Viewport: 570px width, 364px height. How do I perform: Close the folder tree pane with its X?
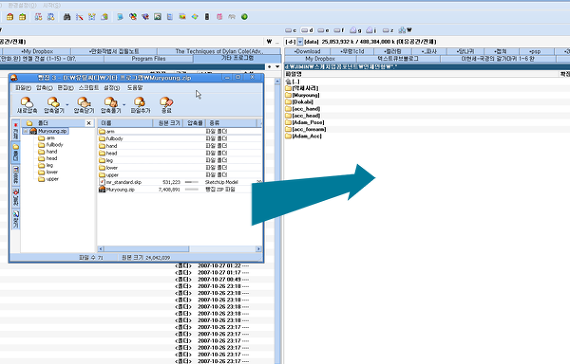[x=89, y=123]
